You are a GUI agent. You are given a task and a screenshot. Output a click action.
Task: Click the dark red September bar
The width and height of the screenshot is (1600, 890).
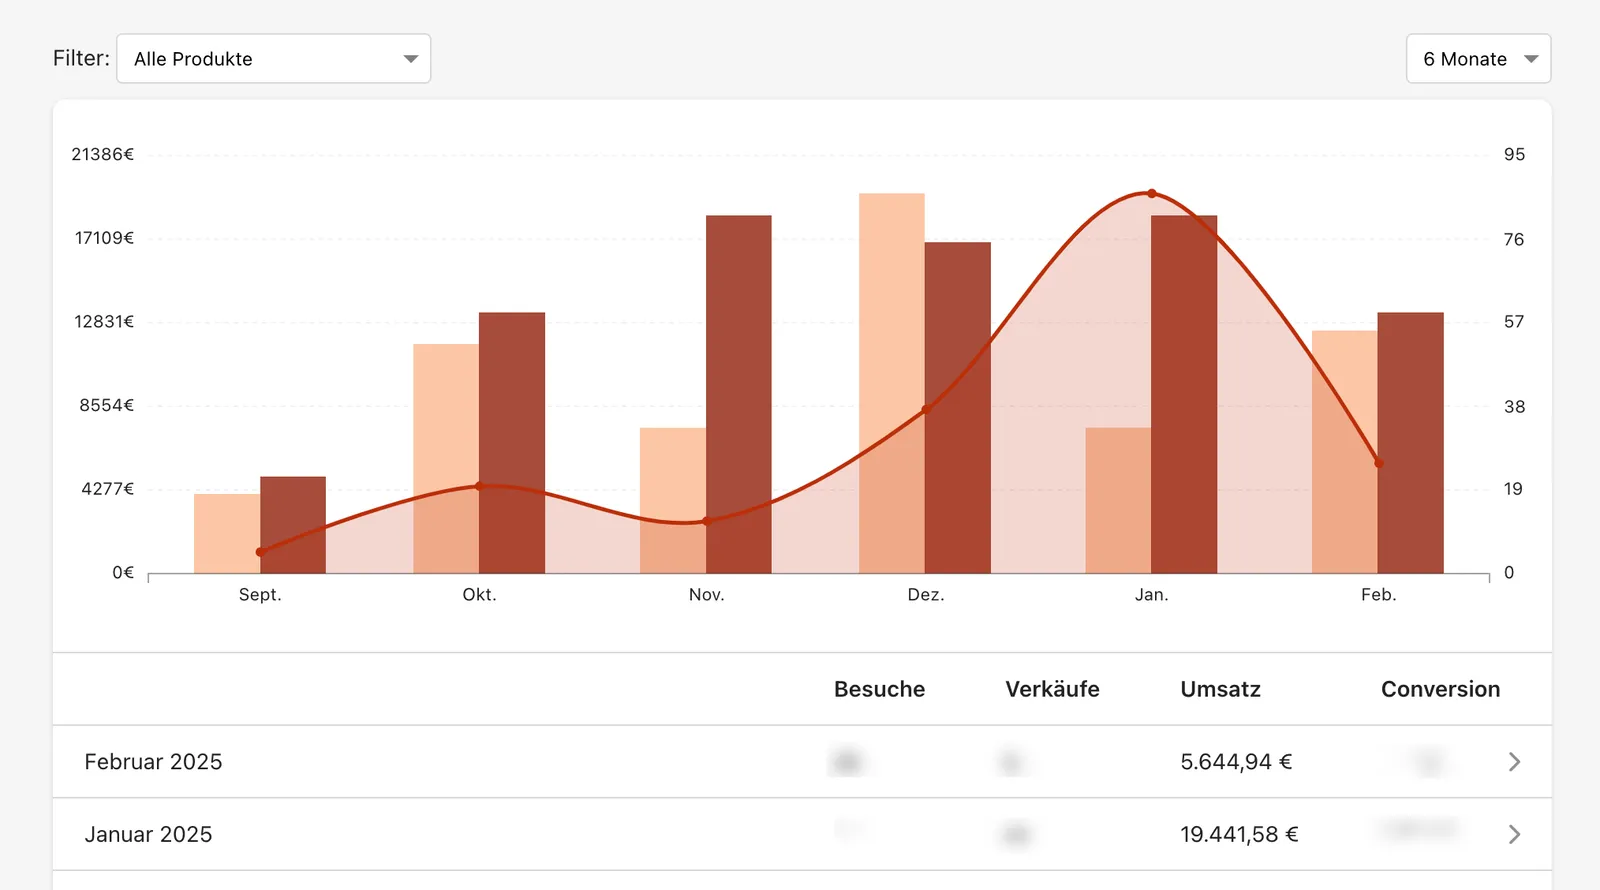(x=293, y=525)
